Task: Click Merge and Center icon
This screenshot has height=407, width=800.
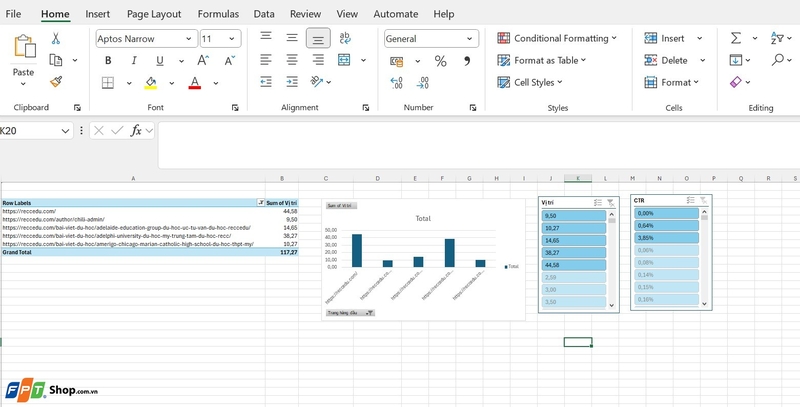Action: tap(344, 60)
